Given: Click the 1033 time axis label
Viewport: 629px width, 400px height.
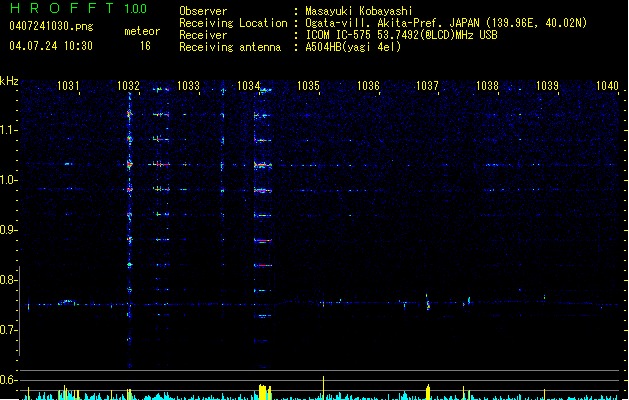Looking at the screenshot, I should (x=188, y=86).
